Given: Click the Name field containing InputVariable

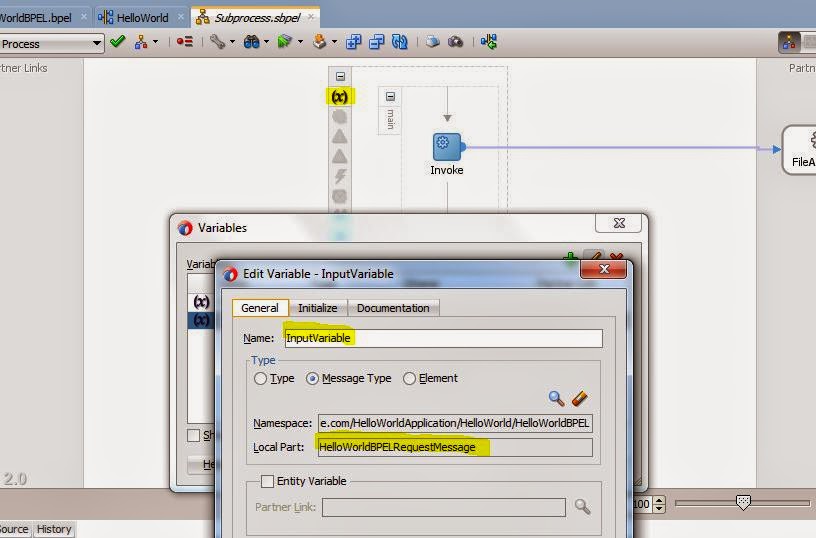Looking at the screenshot, I should [443, 338].
